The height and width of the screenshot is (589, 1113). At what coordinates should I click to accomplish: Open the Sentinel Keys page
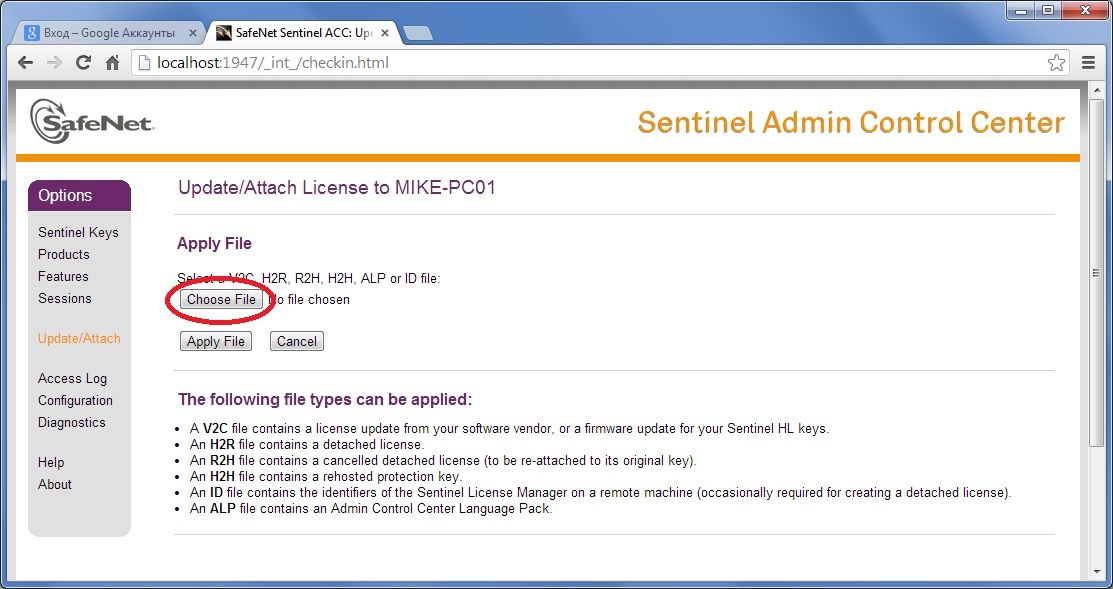(x=78, y=232)
